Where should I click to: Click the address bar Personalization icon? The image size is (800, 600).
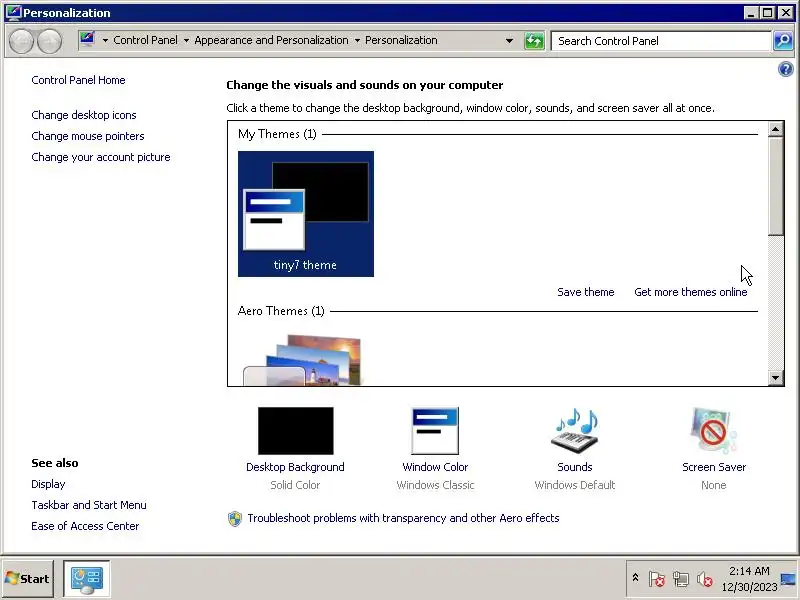click(87, 39)
